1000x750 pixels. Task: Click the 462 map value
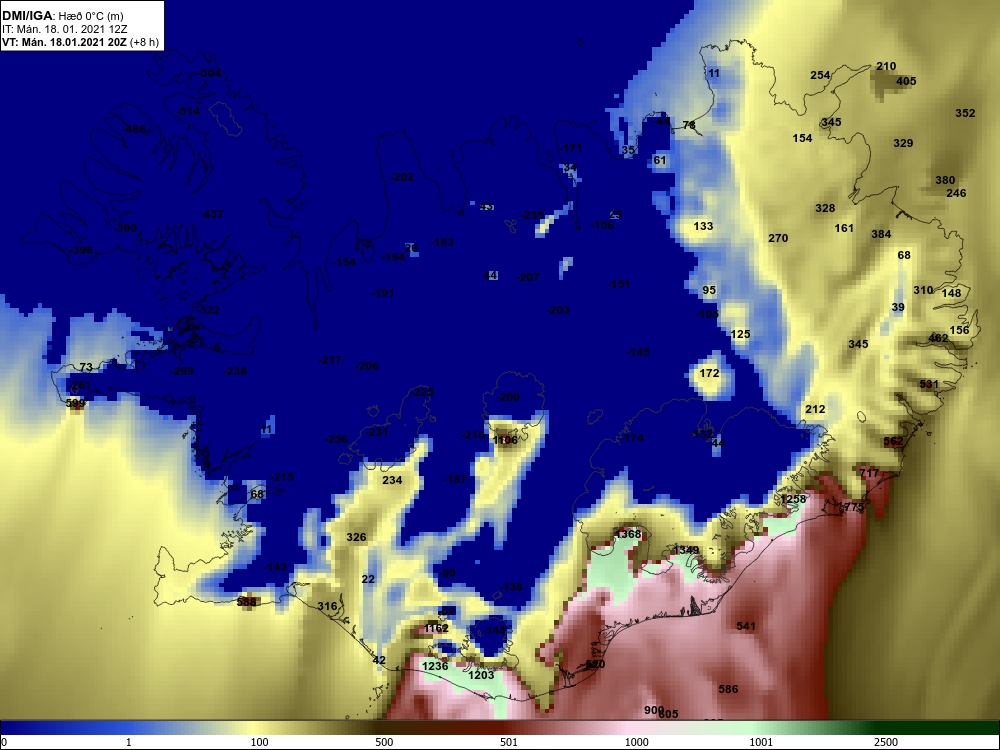[938, 338]
